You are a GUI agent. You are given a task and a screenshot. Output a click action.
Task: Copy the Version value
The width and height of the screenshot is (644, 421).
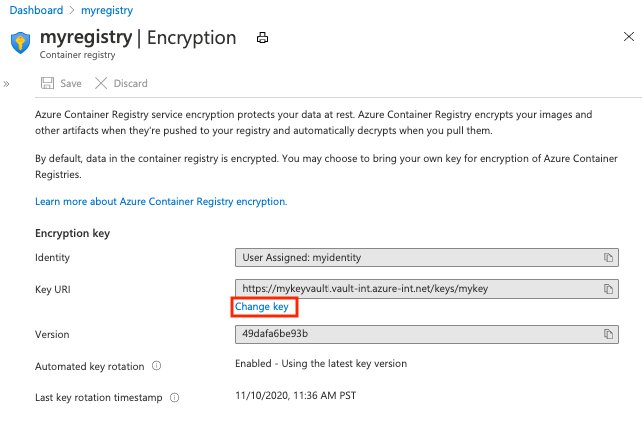click(x=607, y=334)
